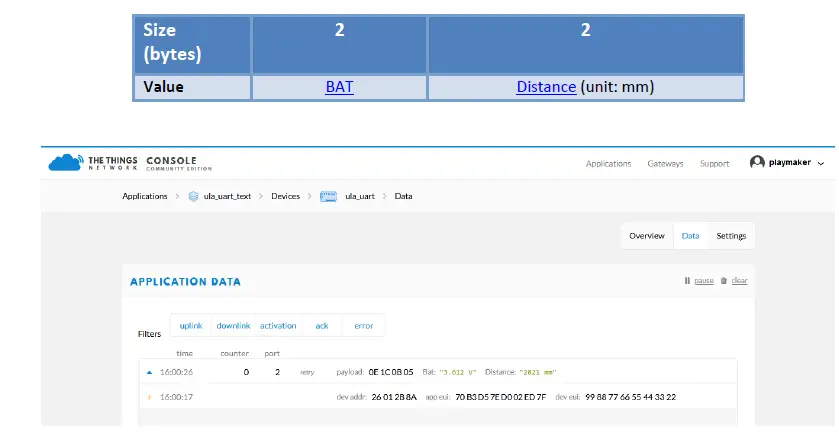
Task: Click the uplink arrow on 16:00:26 row
Action: (149, 372)
